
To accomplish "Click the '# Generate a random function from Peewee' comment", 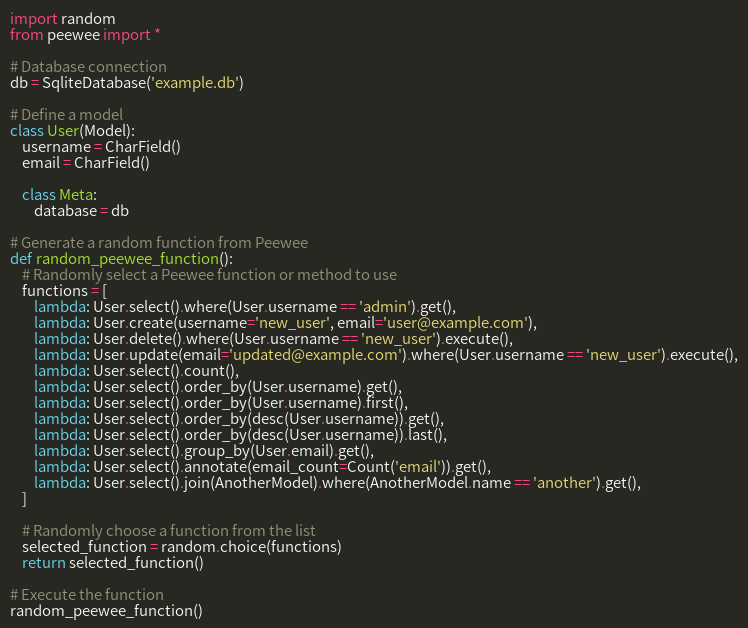I will pos(159,243).
